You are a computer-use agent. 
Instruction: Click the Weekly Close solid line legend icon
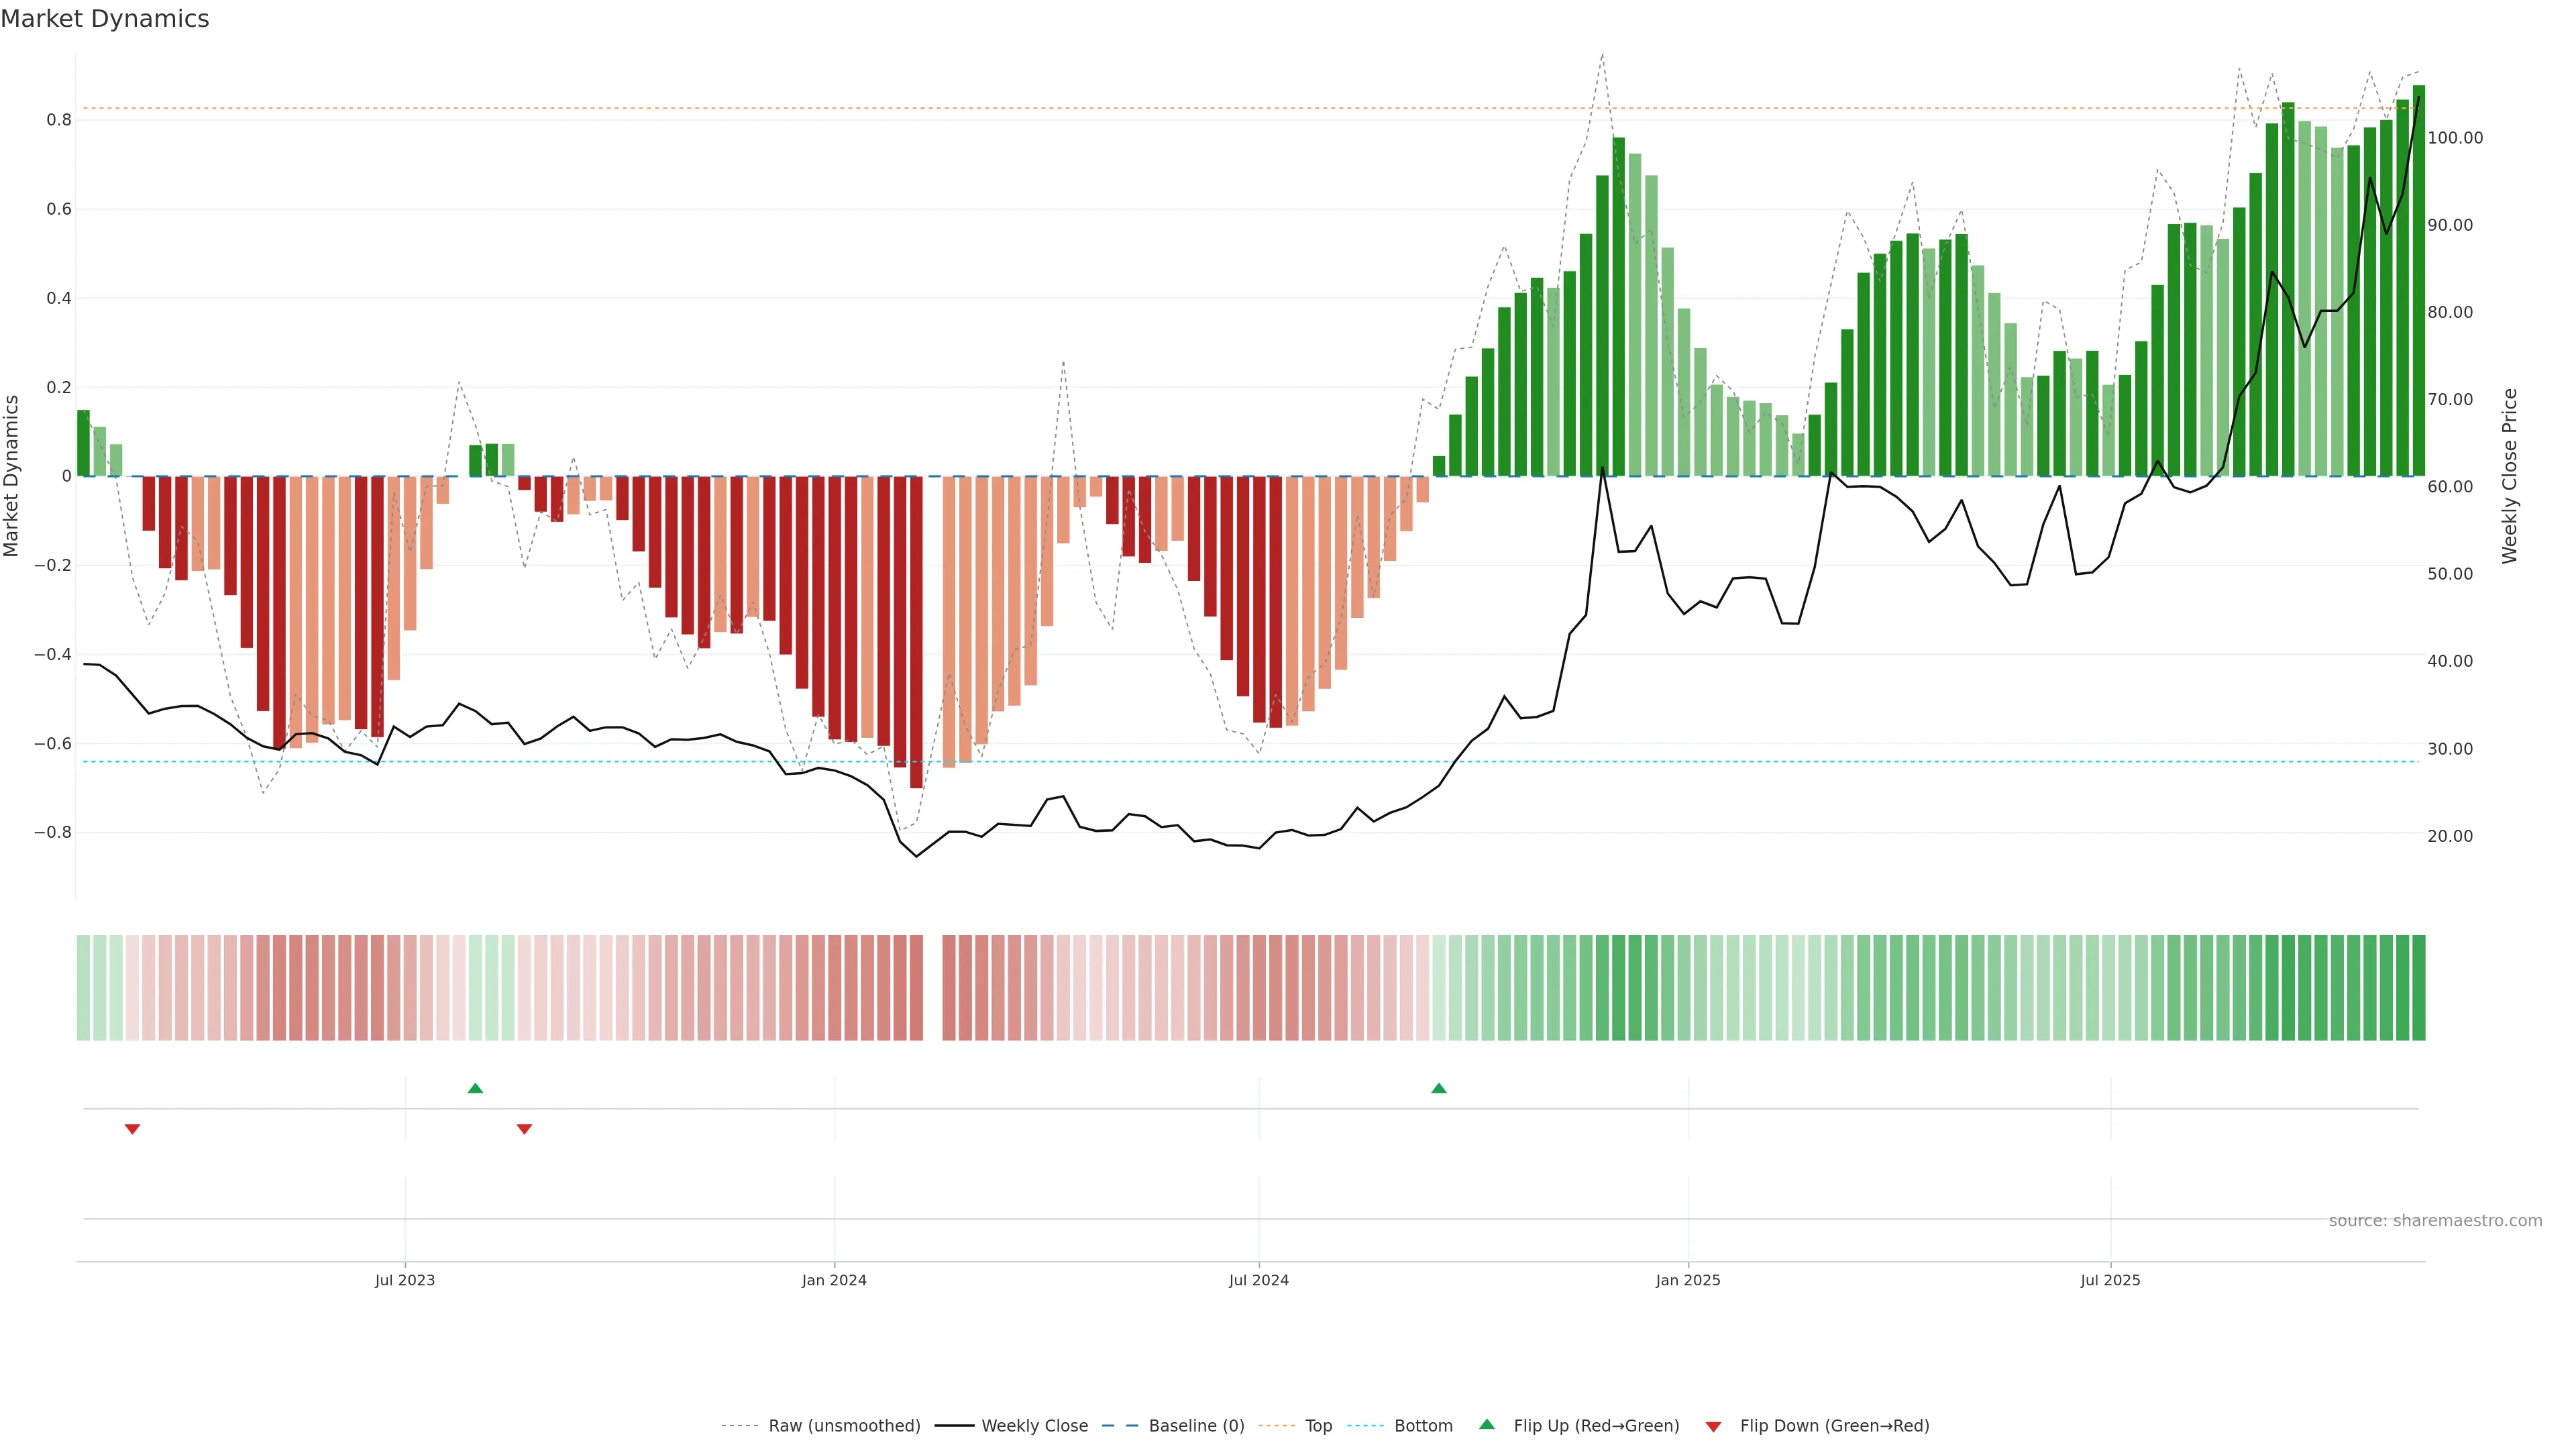pyautogui.click(x=954, y=1426)
